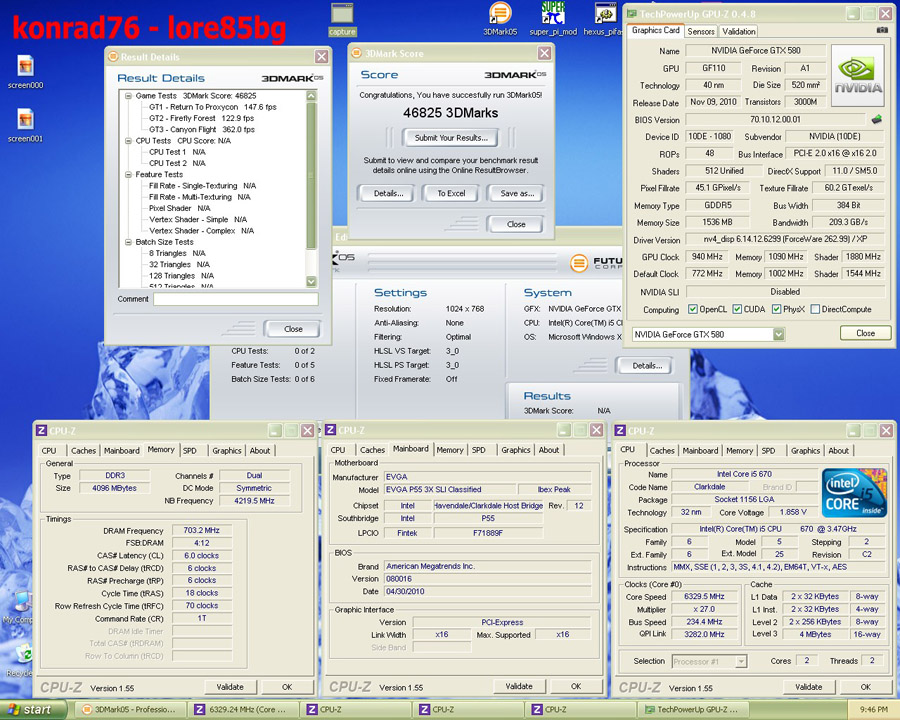Collapse the CPU Tests tree node
This screenshot has width=900, height=720.
click(129, 141)
